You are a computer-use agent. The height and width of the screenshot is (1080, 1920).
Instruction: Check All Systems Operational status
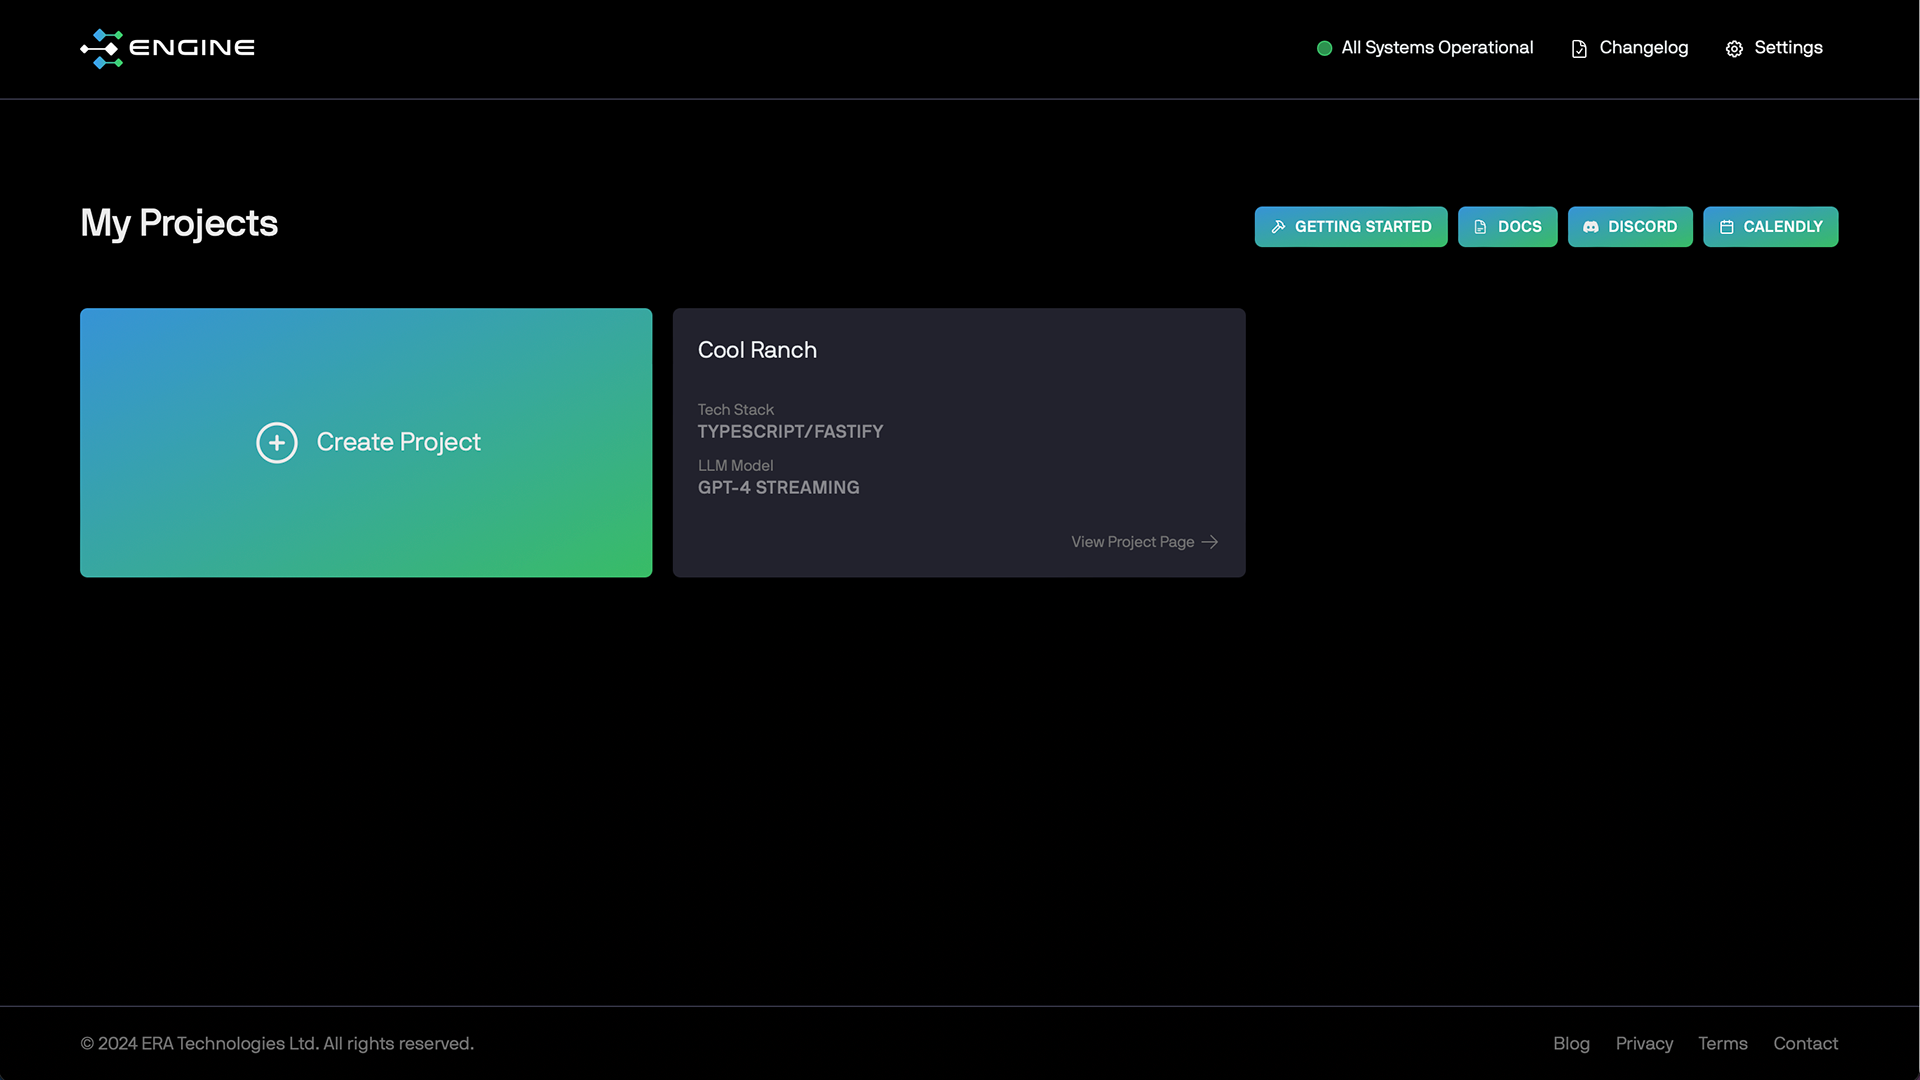(x=1436, y=48)
